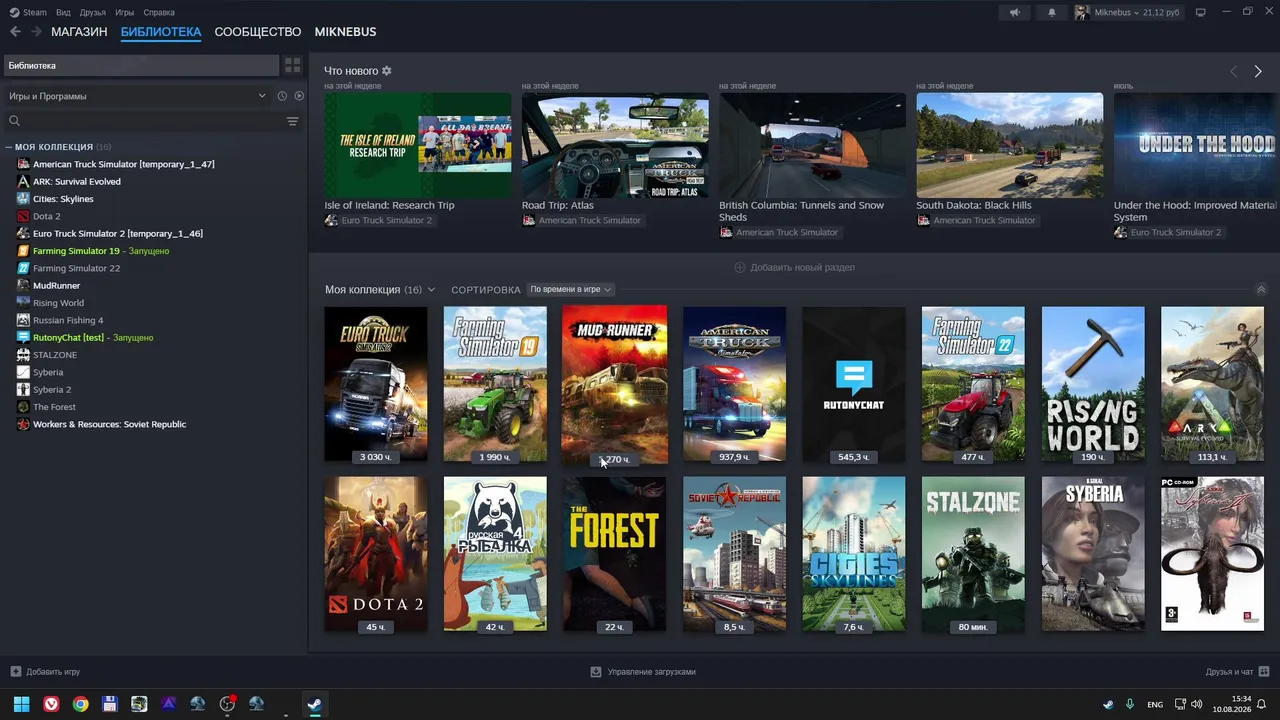Select Dota 2 in the sidebar list
The width and height of the screenshot is (1280, 720).
click(47, 216)
